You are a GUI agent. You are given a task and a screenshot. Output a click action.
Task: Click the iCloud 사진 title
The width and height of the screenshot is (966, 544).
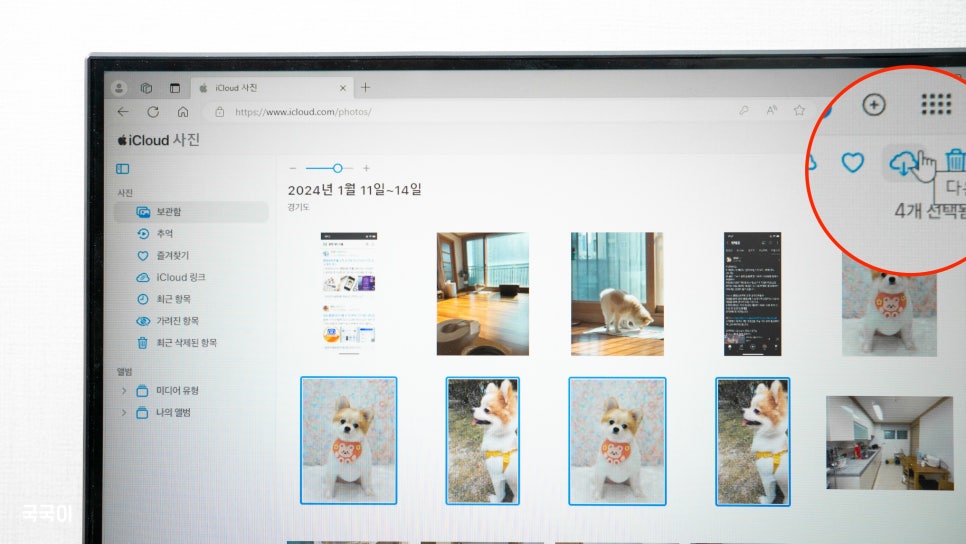tap(159, 140)
